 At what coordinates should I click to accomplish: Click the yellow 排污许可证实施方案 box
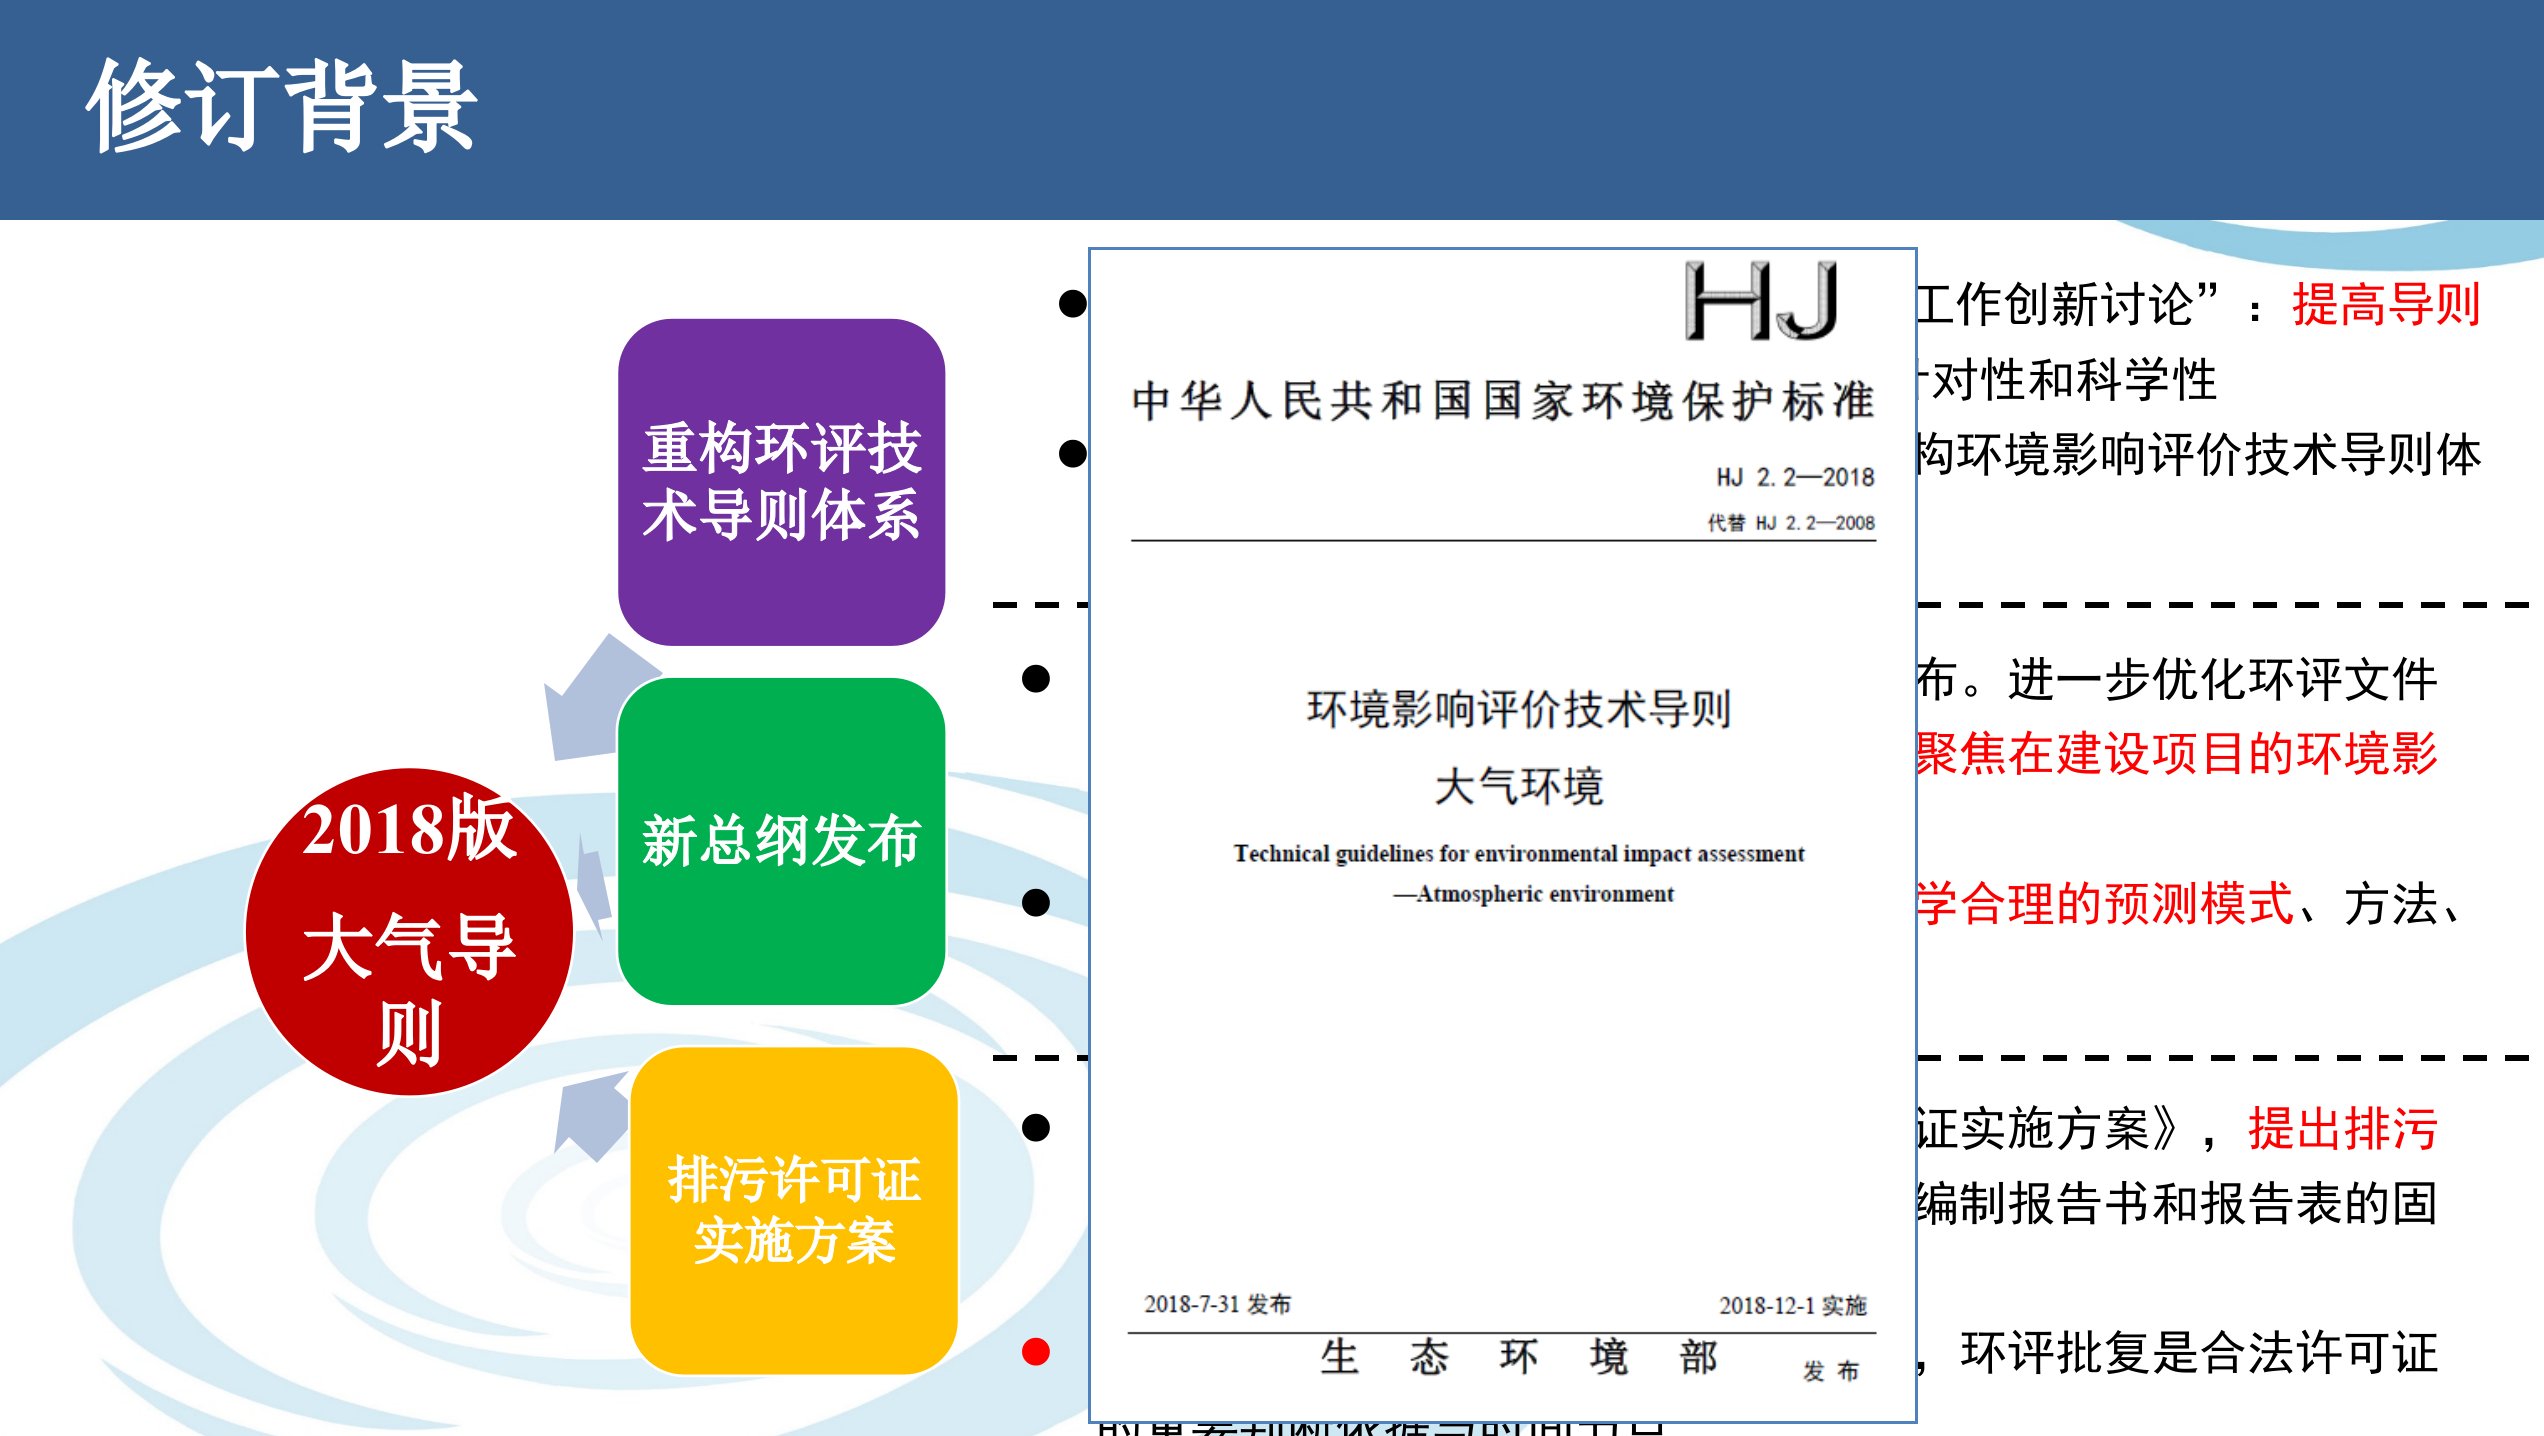[x=794, y=1211]
